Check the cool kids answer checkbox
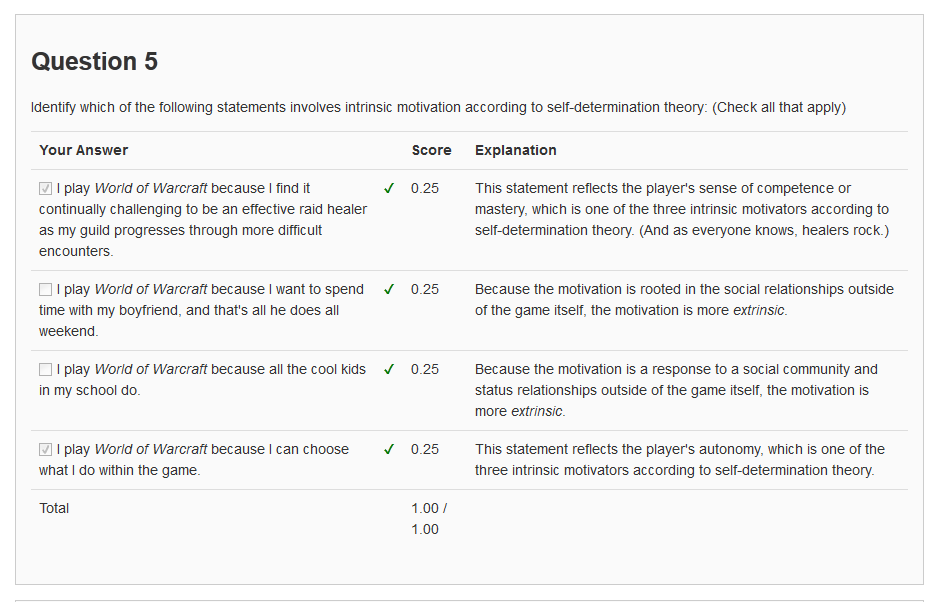Image resolution: width=939 pixels, height=602 pixels. [46, 369]
